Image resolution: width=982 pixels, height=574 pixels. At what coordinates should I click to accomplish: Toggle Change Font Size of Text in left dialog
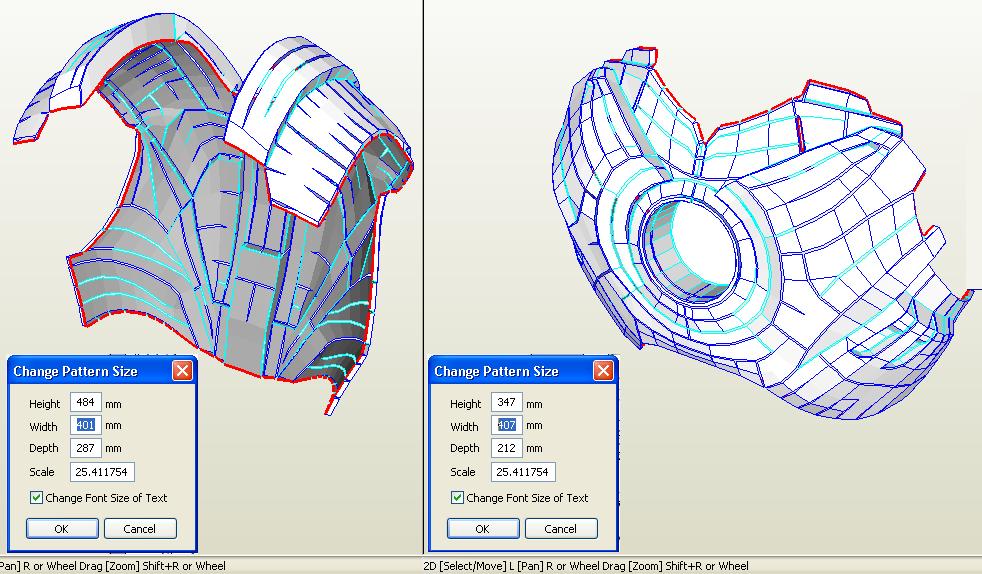(x=36, y=498)
